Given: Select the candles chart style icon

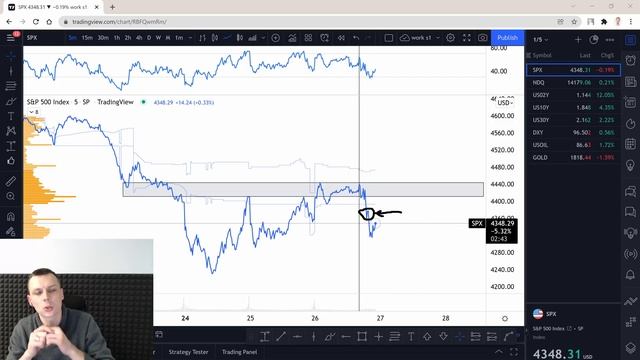Looking at the screenshot, I should pyautogui.click(x=215, y=38).
